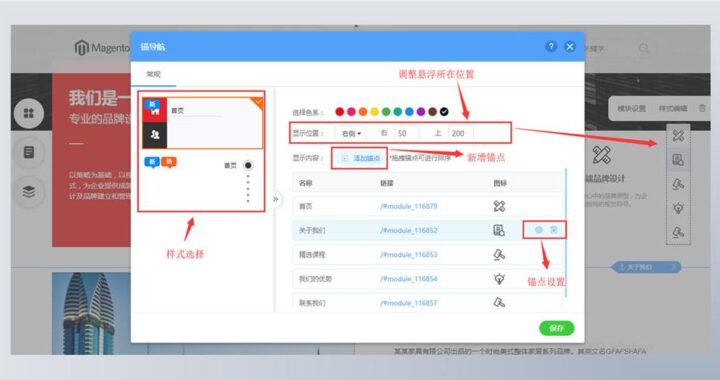Click the document-search icon in 关于我们 row
The width and height of the screenshot is (720, 380).
(x=499, y=230)
